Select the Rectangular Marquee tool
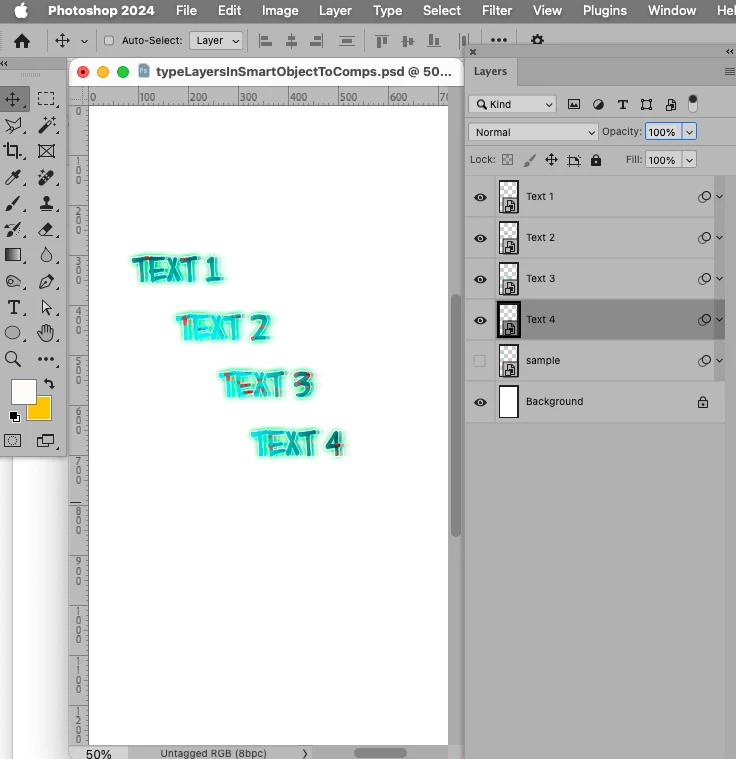The width and height of the screenshot is (736, 759). (x=46, y=99)
